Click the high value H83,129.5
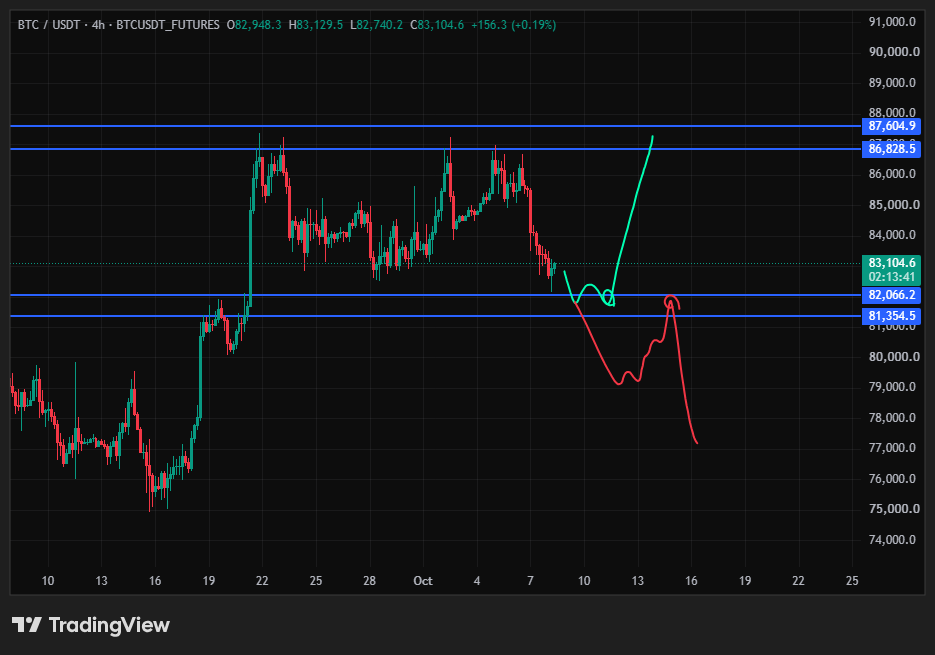The width and height of the screenshot is (935, 655). click(315, 25)
